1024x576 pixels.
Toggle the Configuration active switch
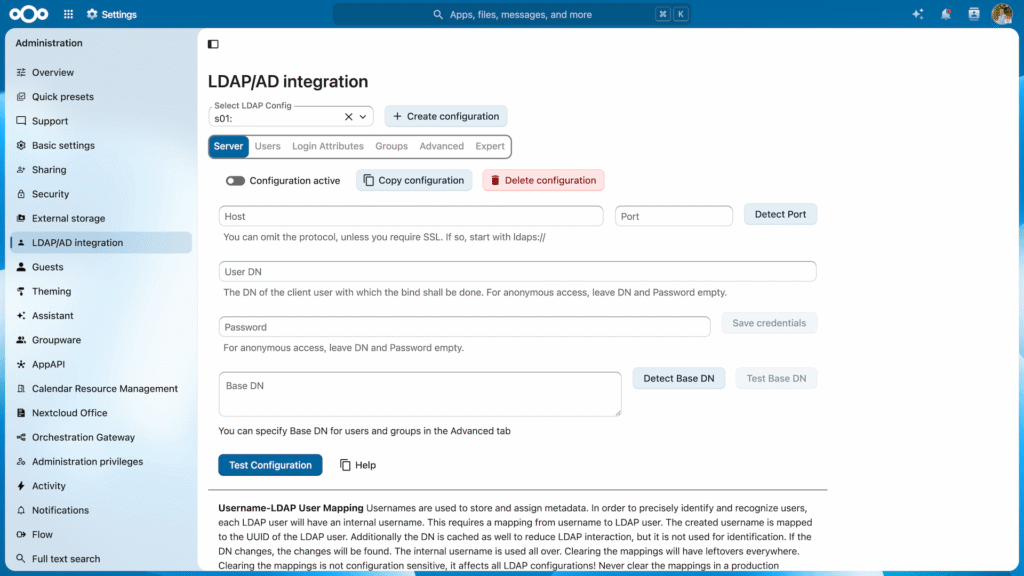(235, 181)
